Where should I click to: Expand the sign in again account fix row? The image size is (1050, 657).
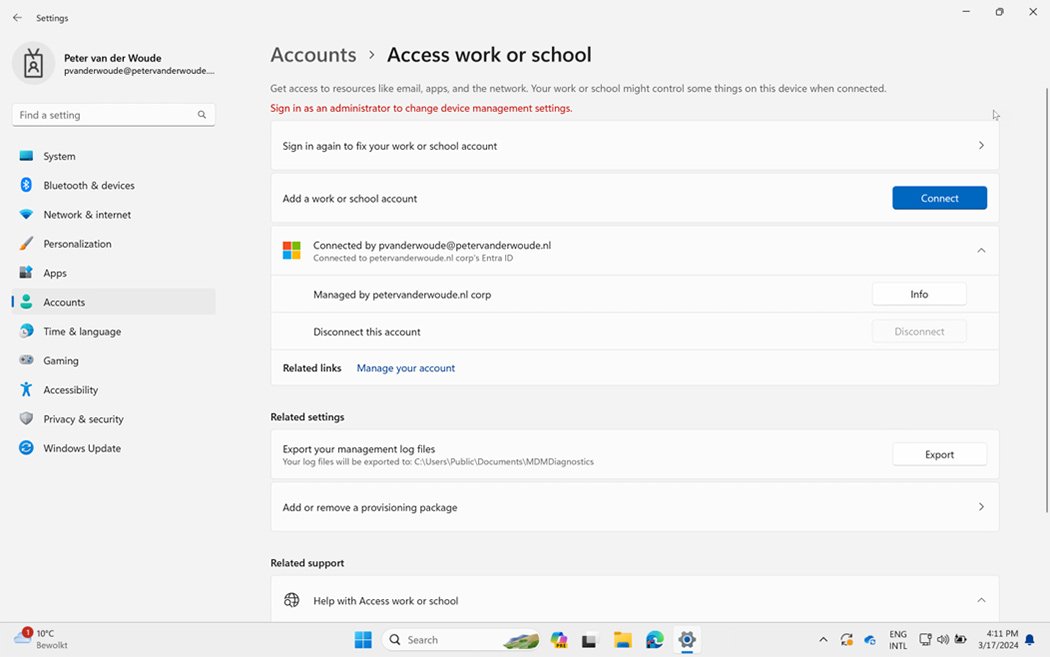point(981,145)
